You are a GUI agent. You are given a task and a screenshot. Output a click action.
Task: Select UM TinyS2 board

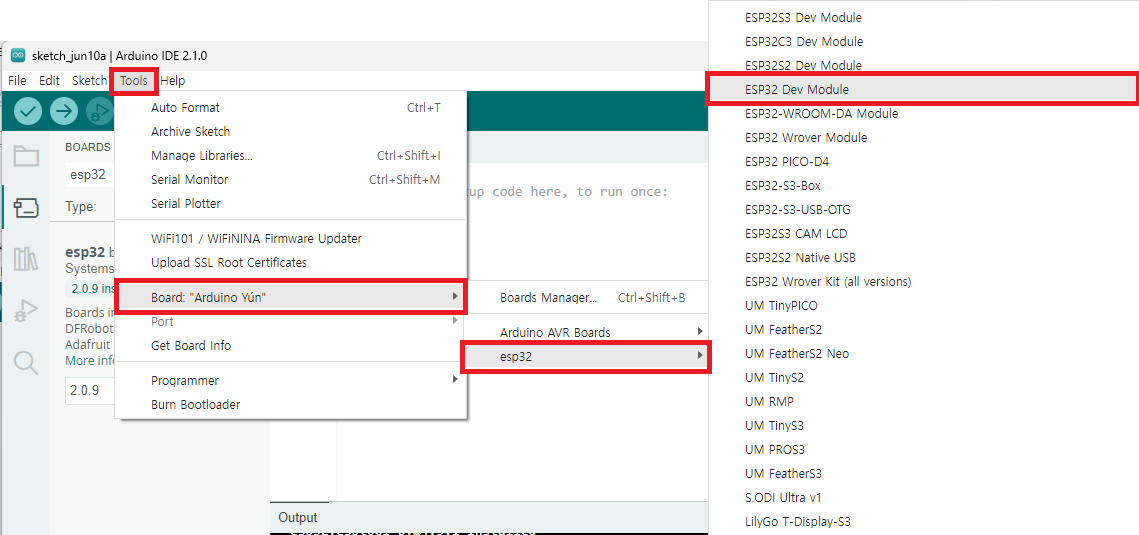[923, 377]
